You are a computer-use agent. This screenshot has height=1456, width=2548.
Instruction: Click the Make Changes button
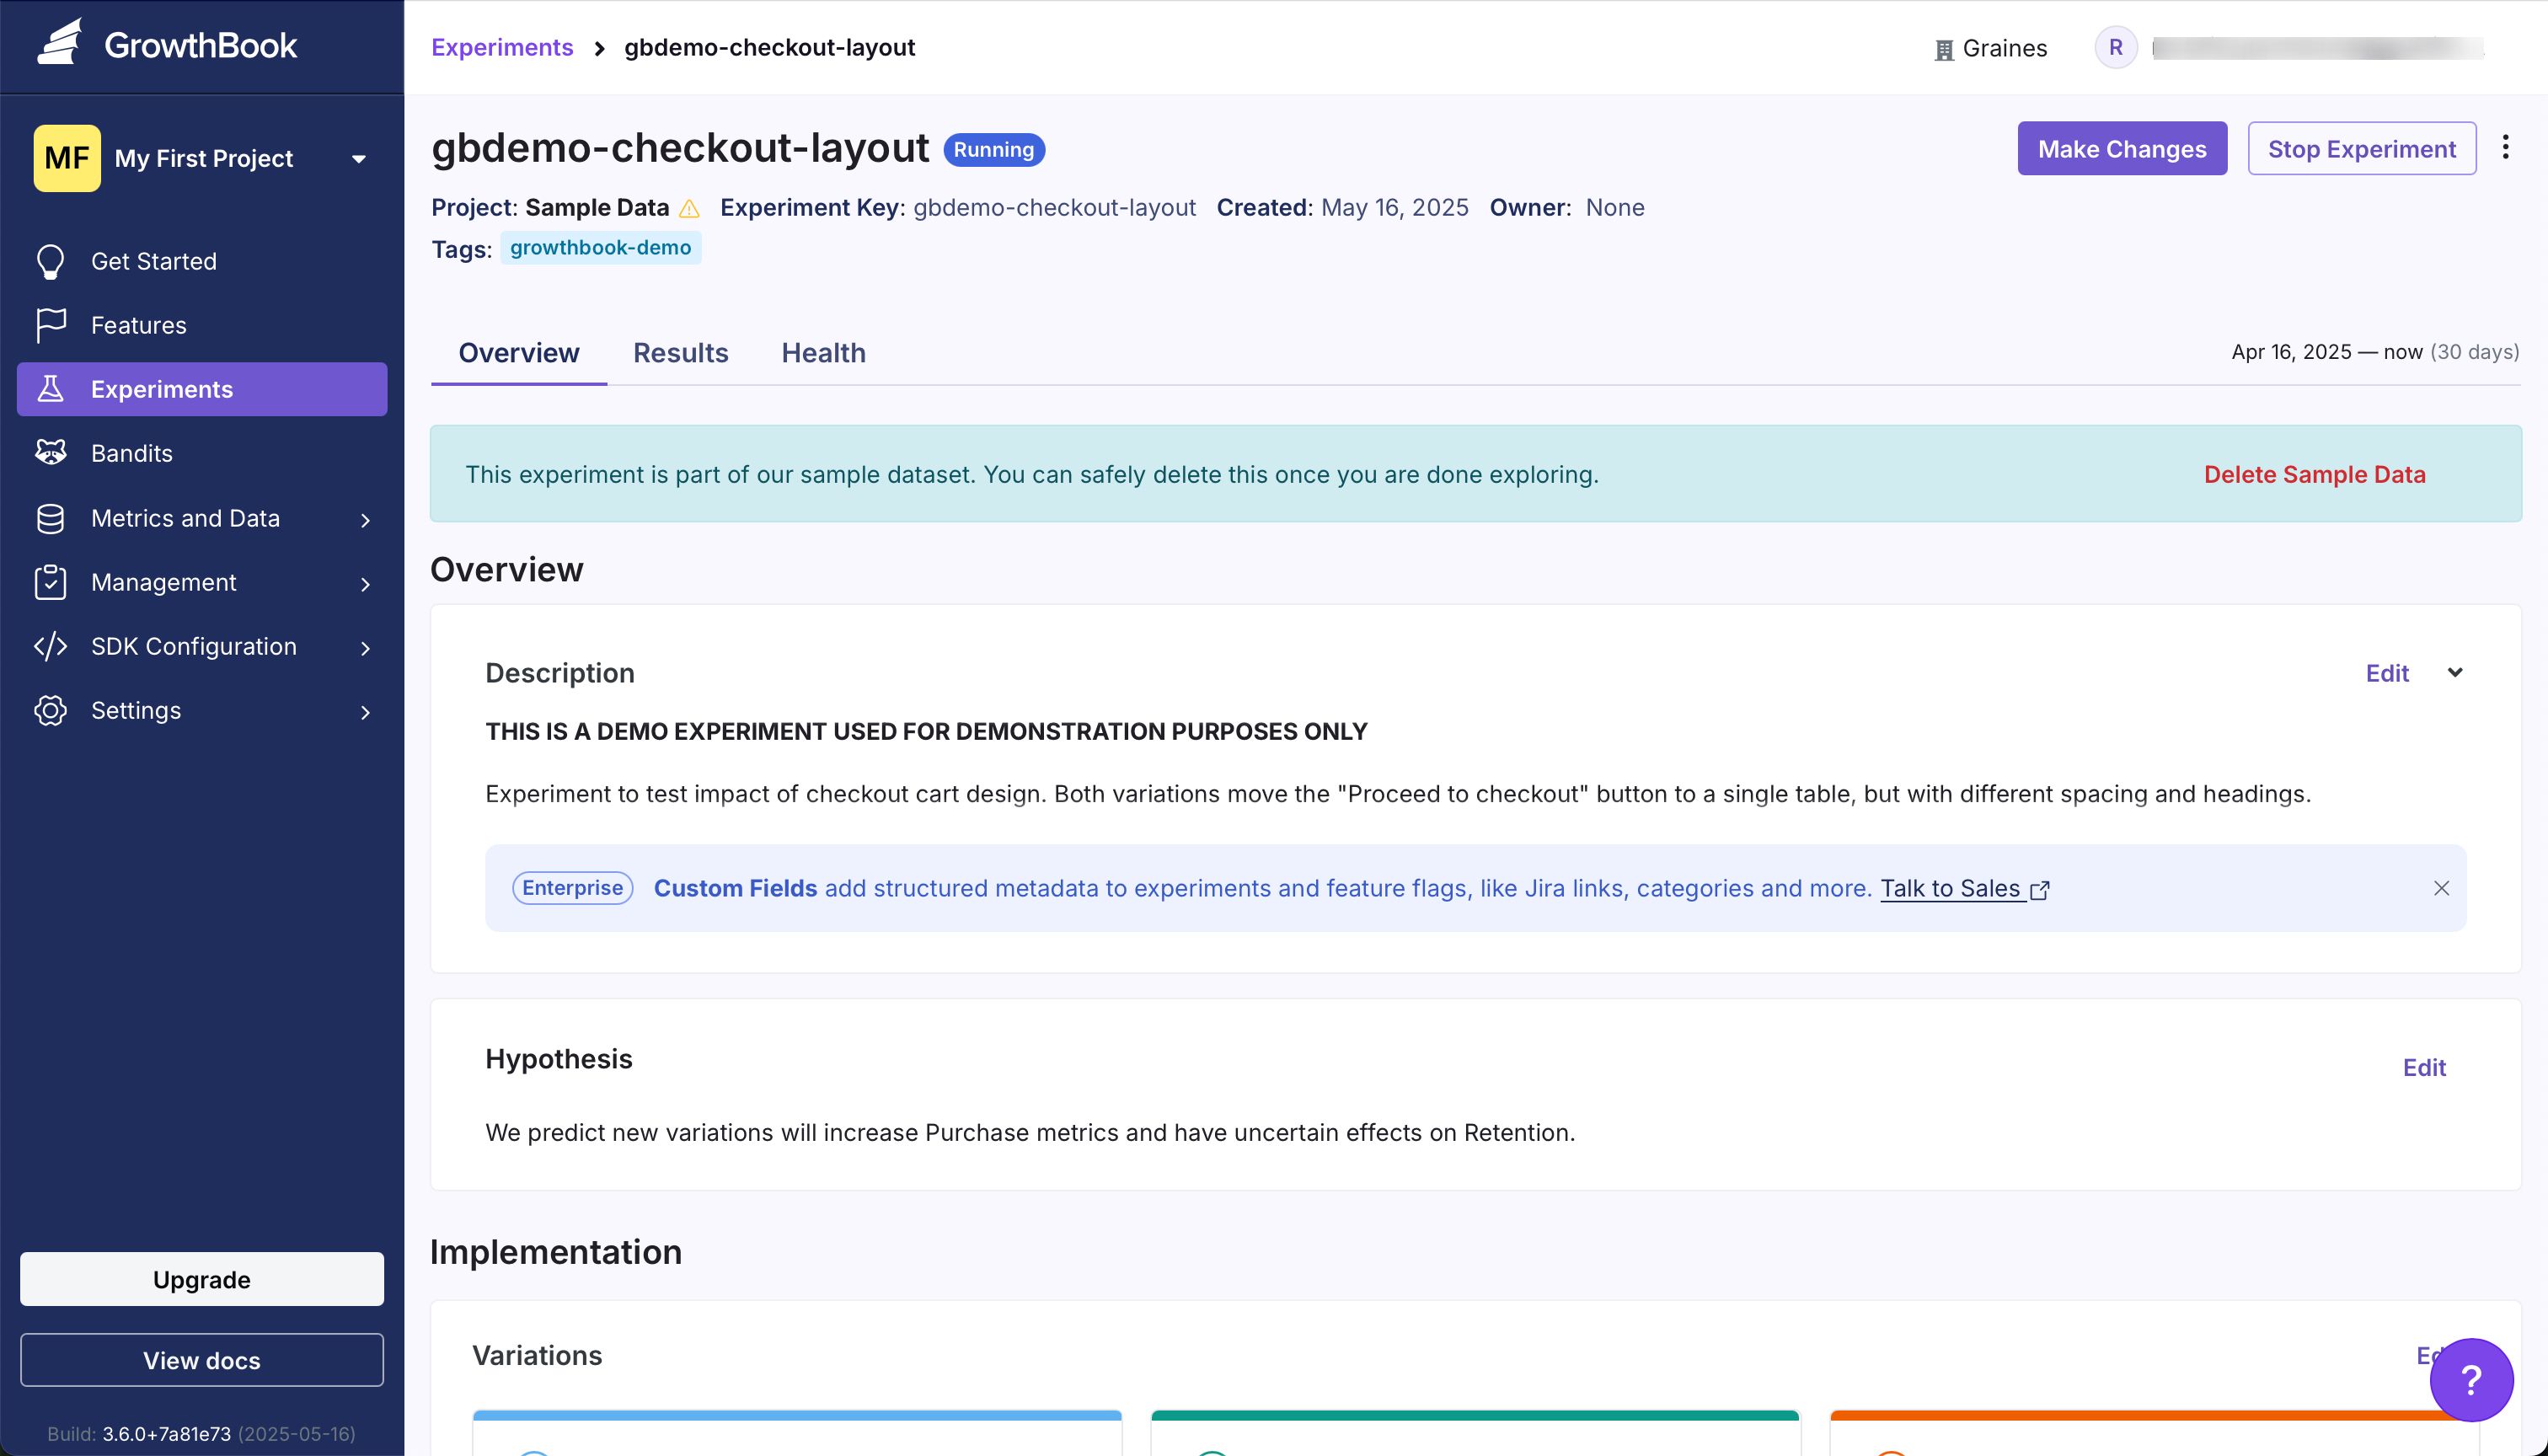pyautogui.click(x=2122, y=149)
